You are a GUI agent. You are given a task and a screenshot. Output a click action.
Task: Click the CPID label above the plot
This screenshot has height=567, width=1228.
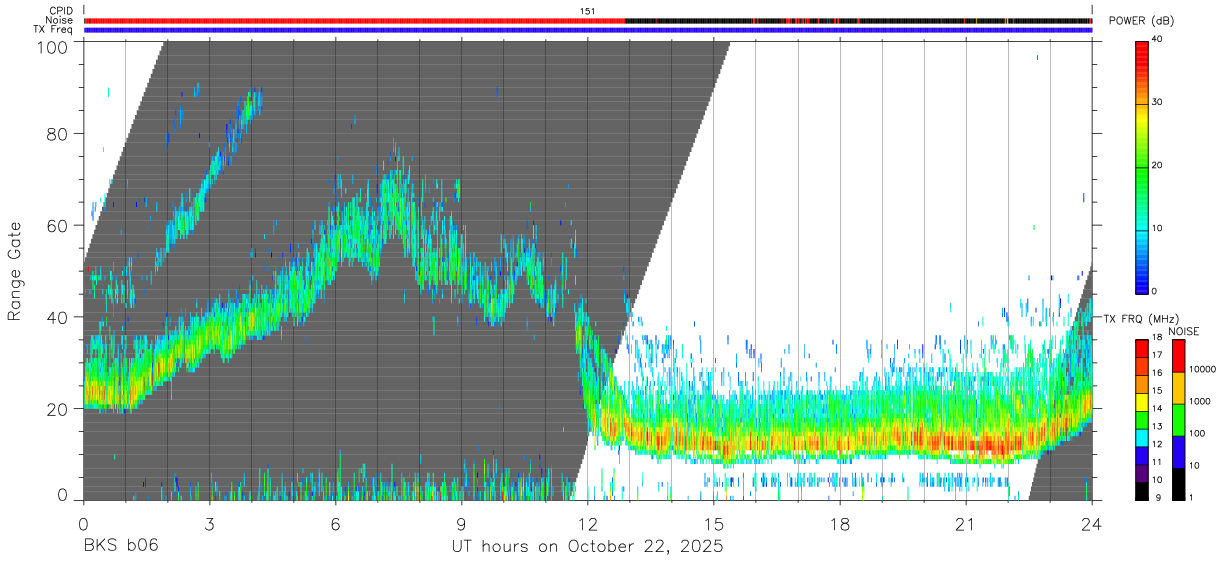(x=60, y=11)
